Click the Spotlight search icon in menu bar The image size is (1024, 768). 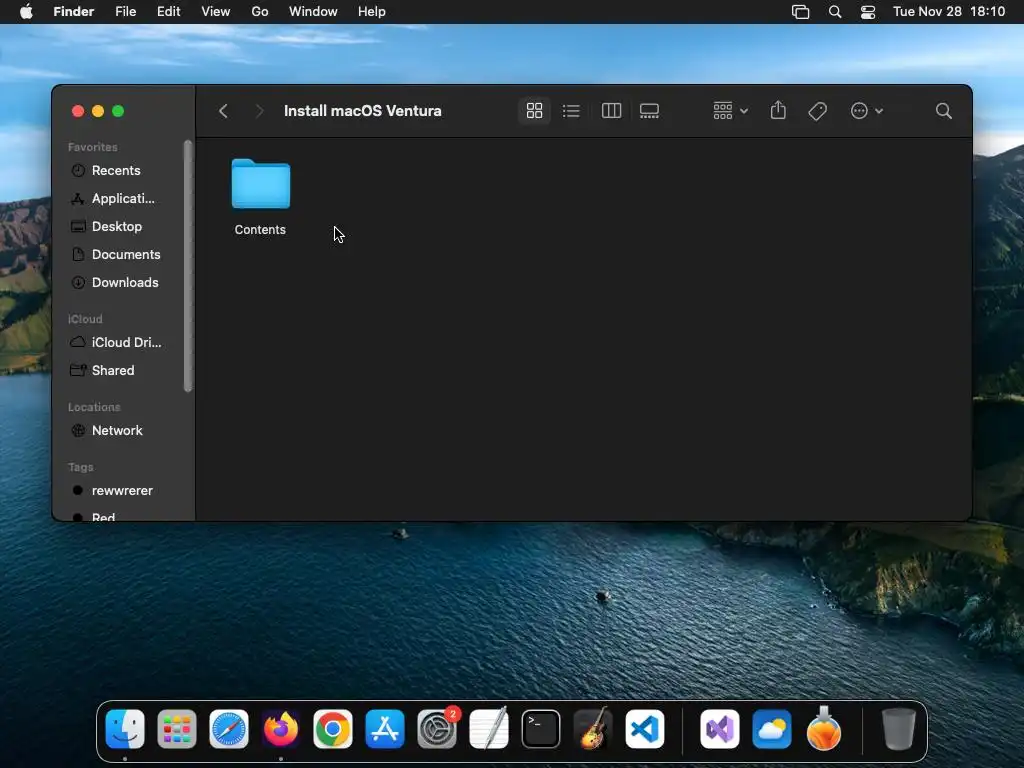[x=835, y=12]
